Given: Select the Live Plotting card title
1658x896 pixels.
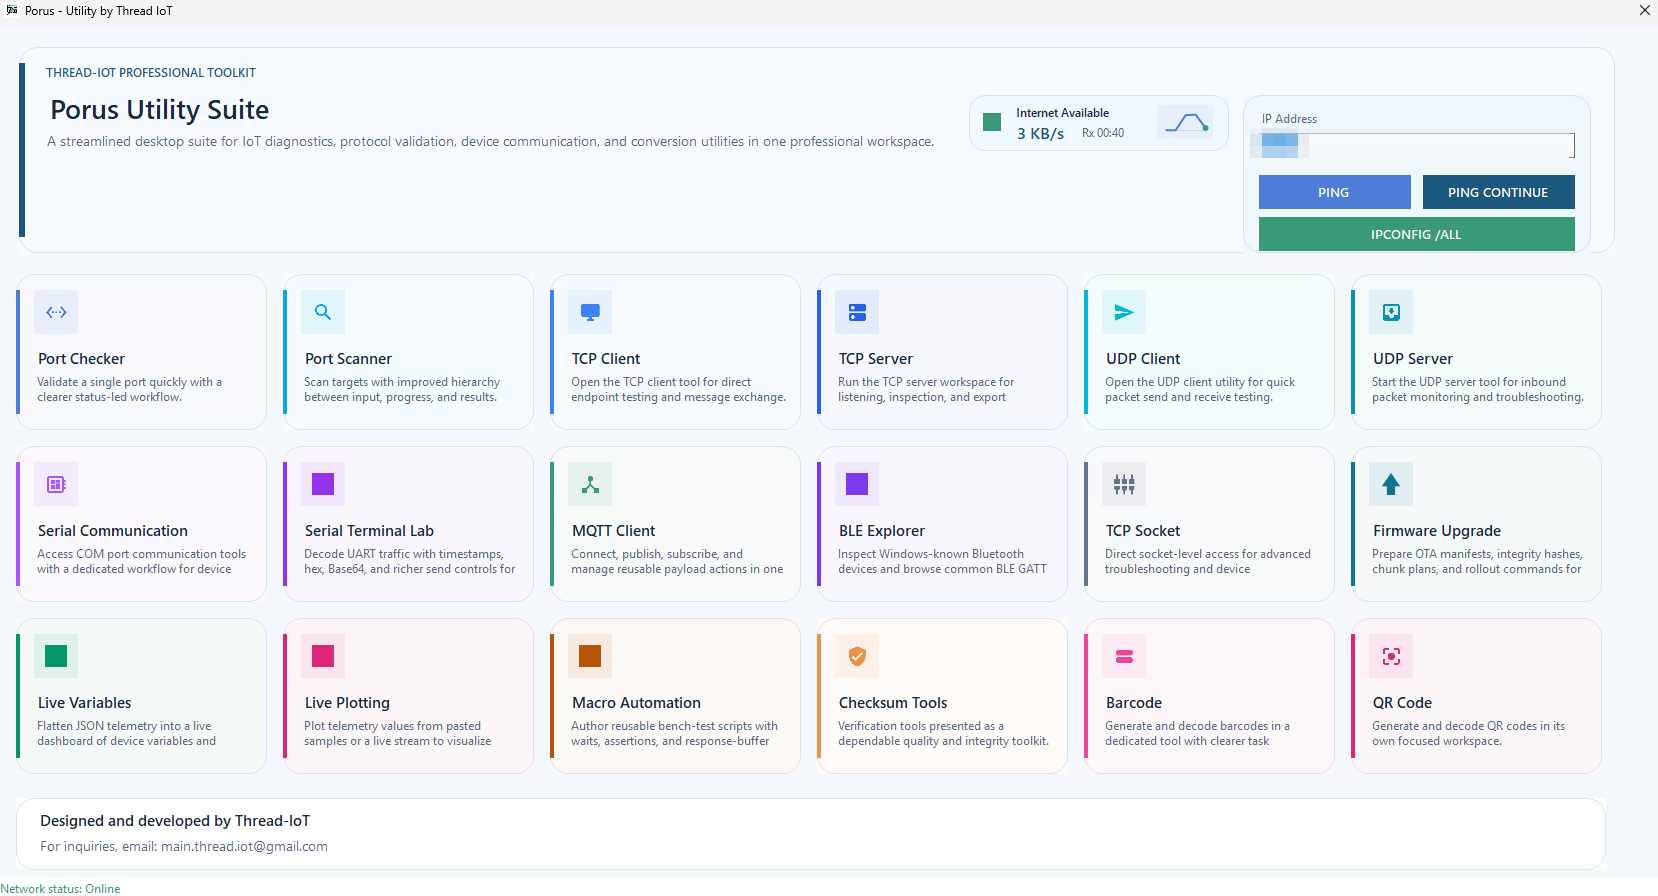Looking at the screenshot, I should point(347,703).
